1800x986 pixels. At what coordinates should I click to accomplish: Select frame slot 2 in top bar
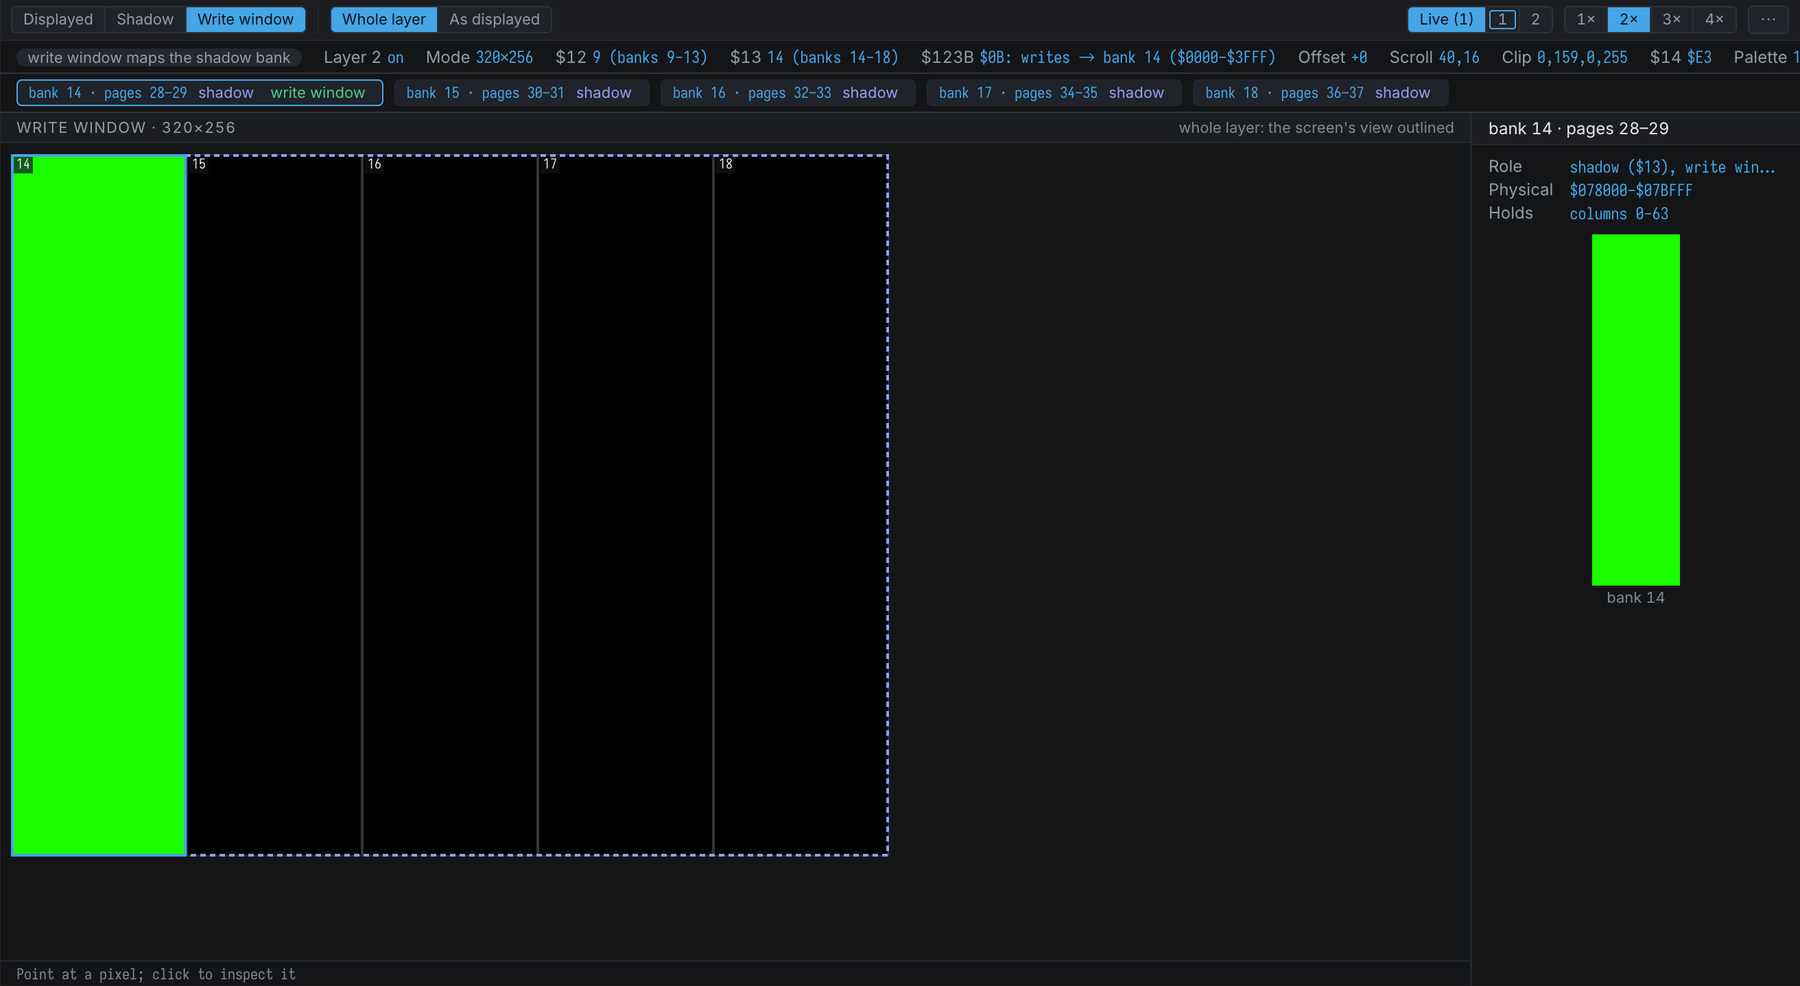point(1535,19)
